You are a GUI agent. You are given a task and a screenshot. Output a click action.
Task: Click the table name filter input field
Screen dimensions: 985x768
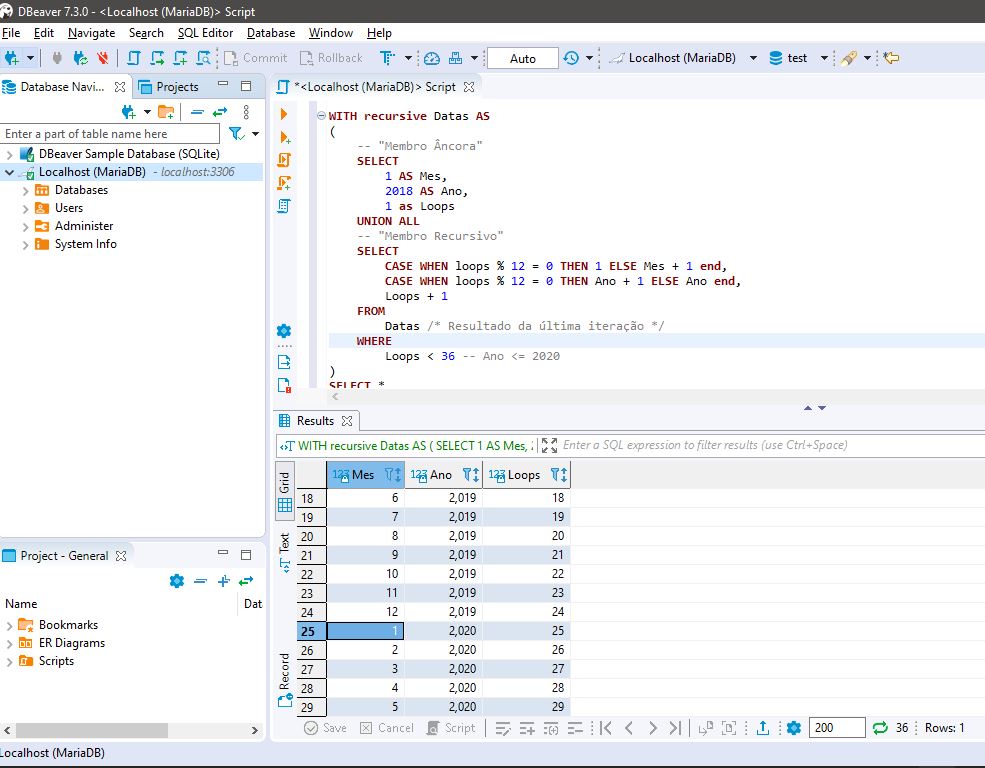[110, 134]
